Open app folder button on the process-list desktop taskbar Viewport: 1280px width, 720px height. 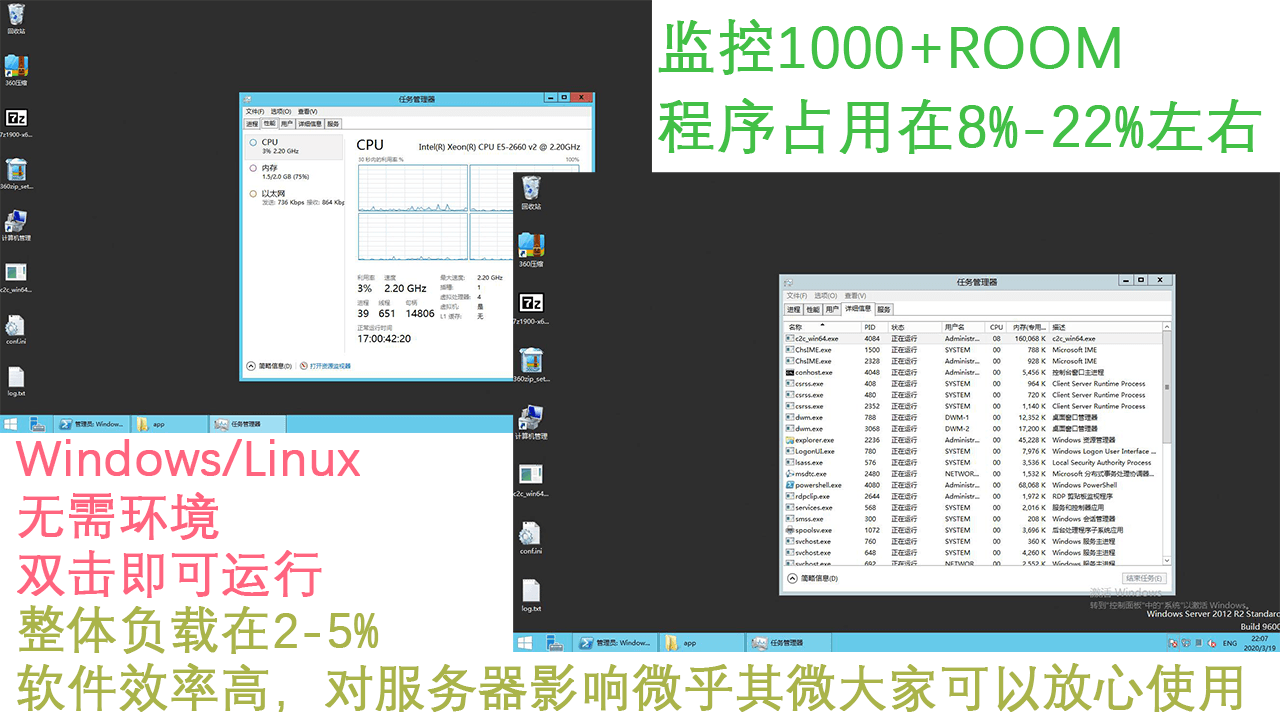coord(700,643)
